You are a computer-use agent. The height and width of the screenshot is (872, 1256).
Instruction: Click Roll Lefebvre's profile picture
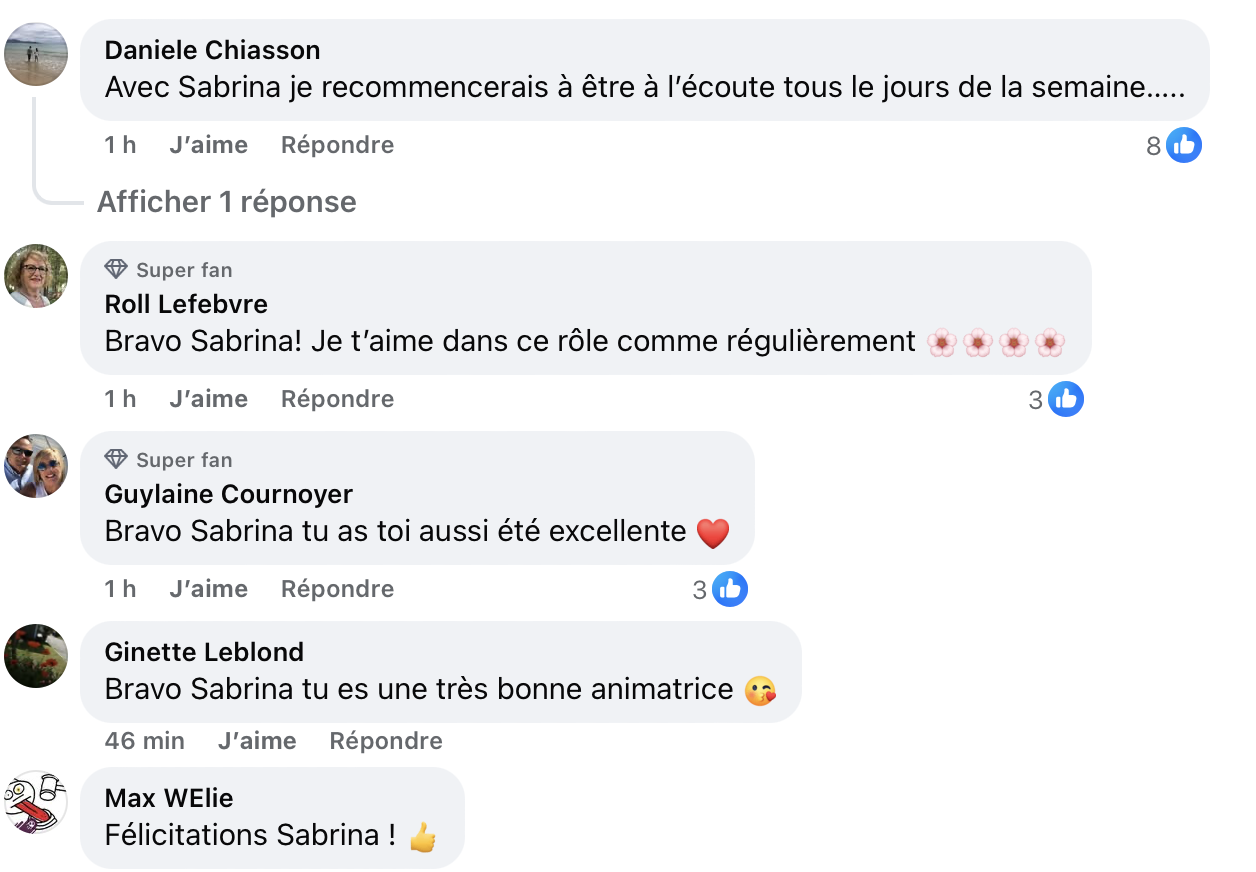[x=36, y=276]
